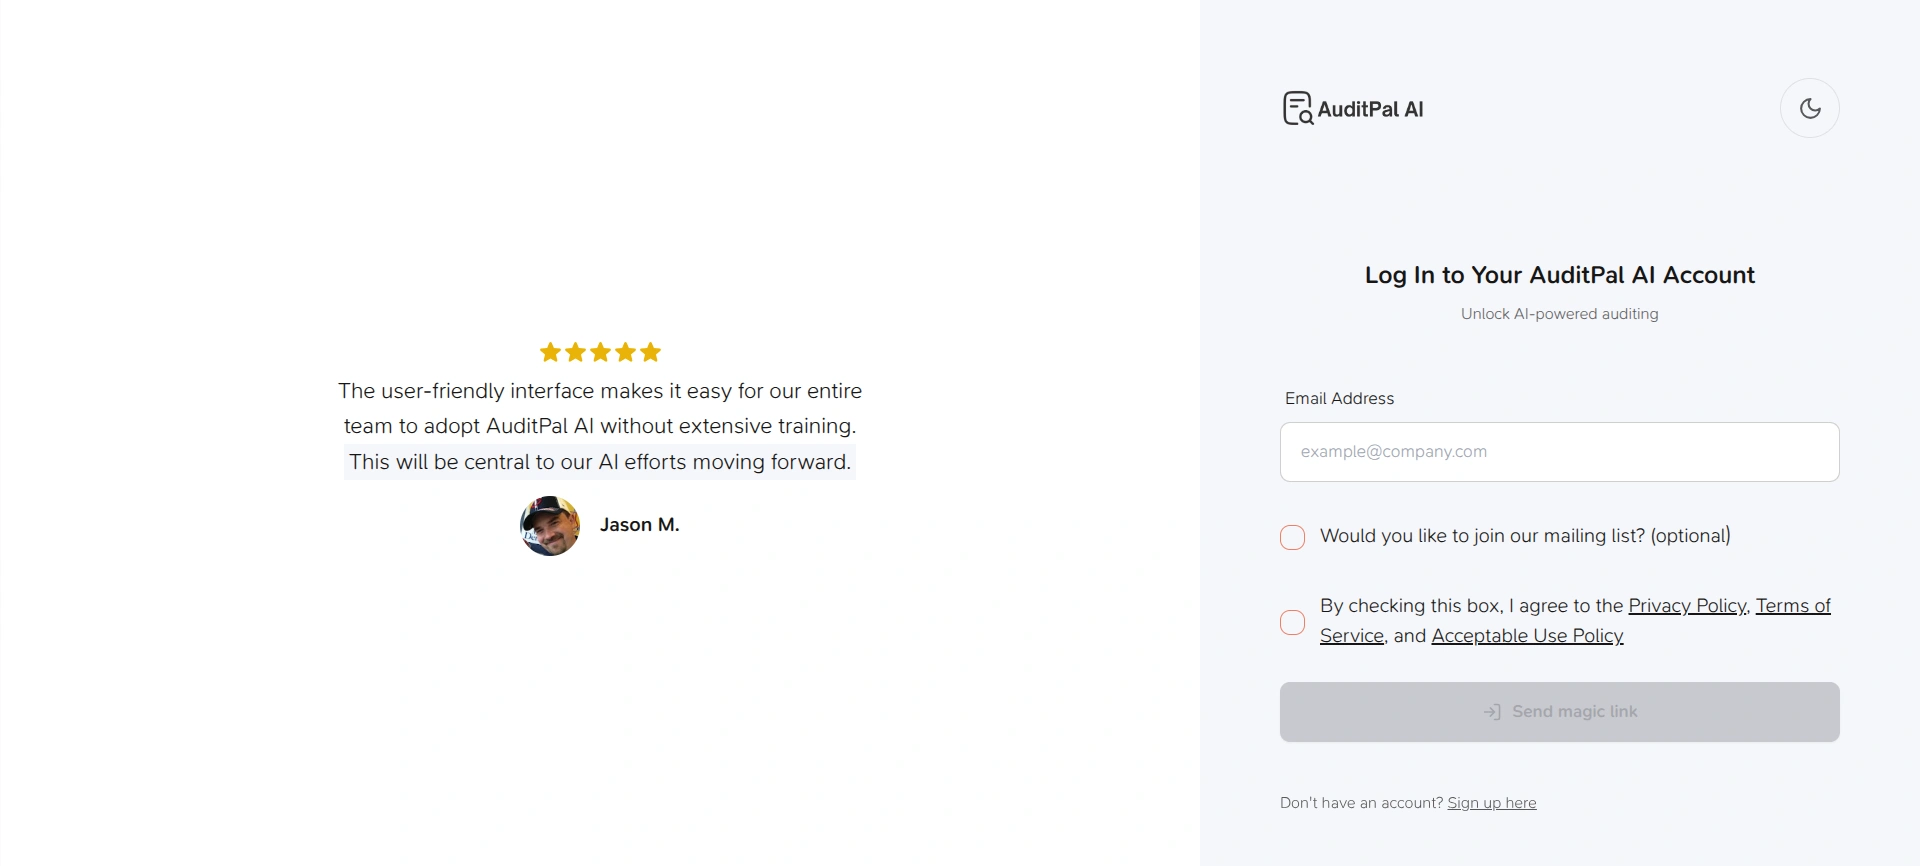Follow the Sign up here link
Image resolution: width=1920 pixels, height=866 pixels.
(1491, 803)
